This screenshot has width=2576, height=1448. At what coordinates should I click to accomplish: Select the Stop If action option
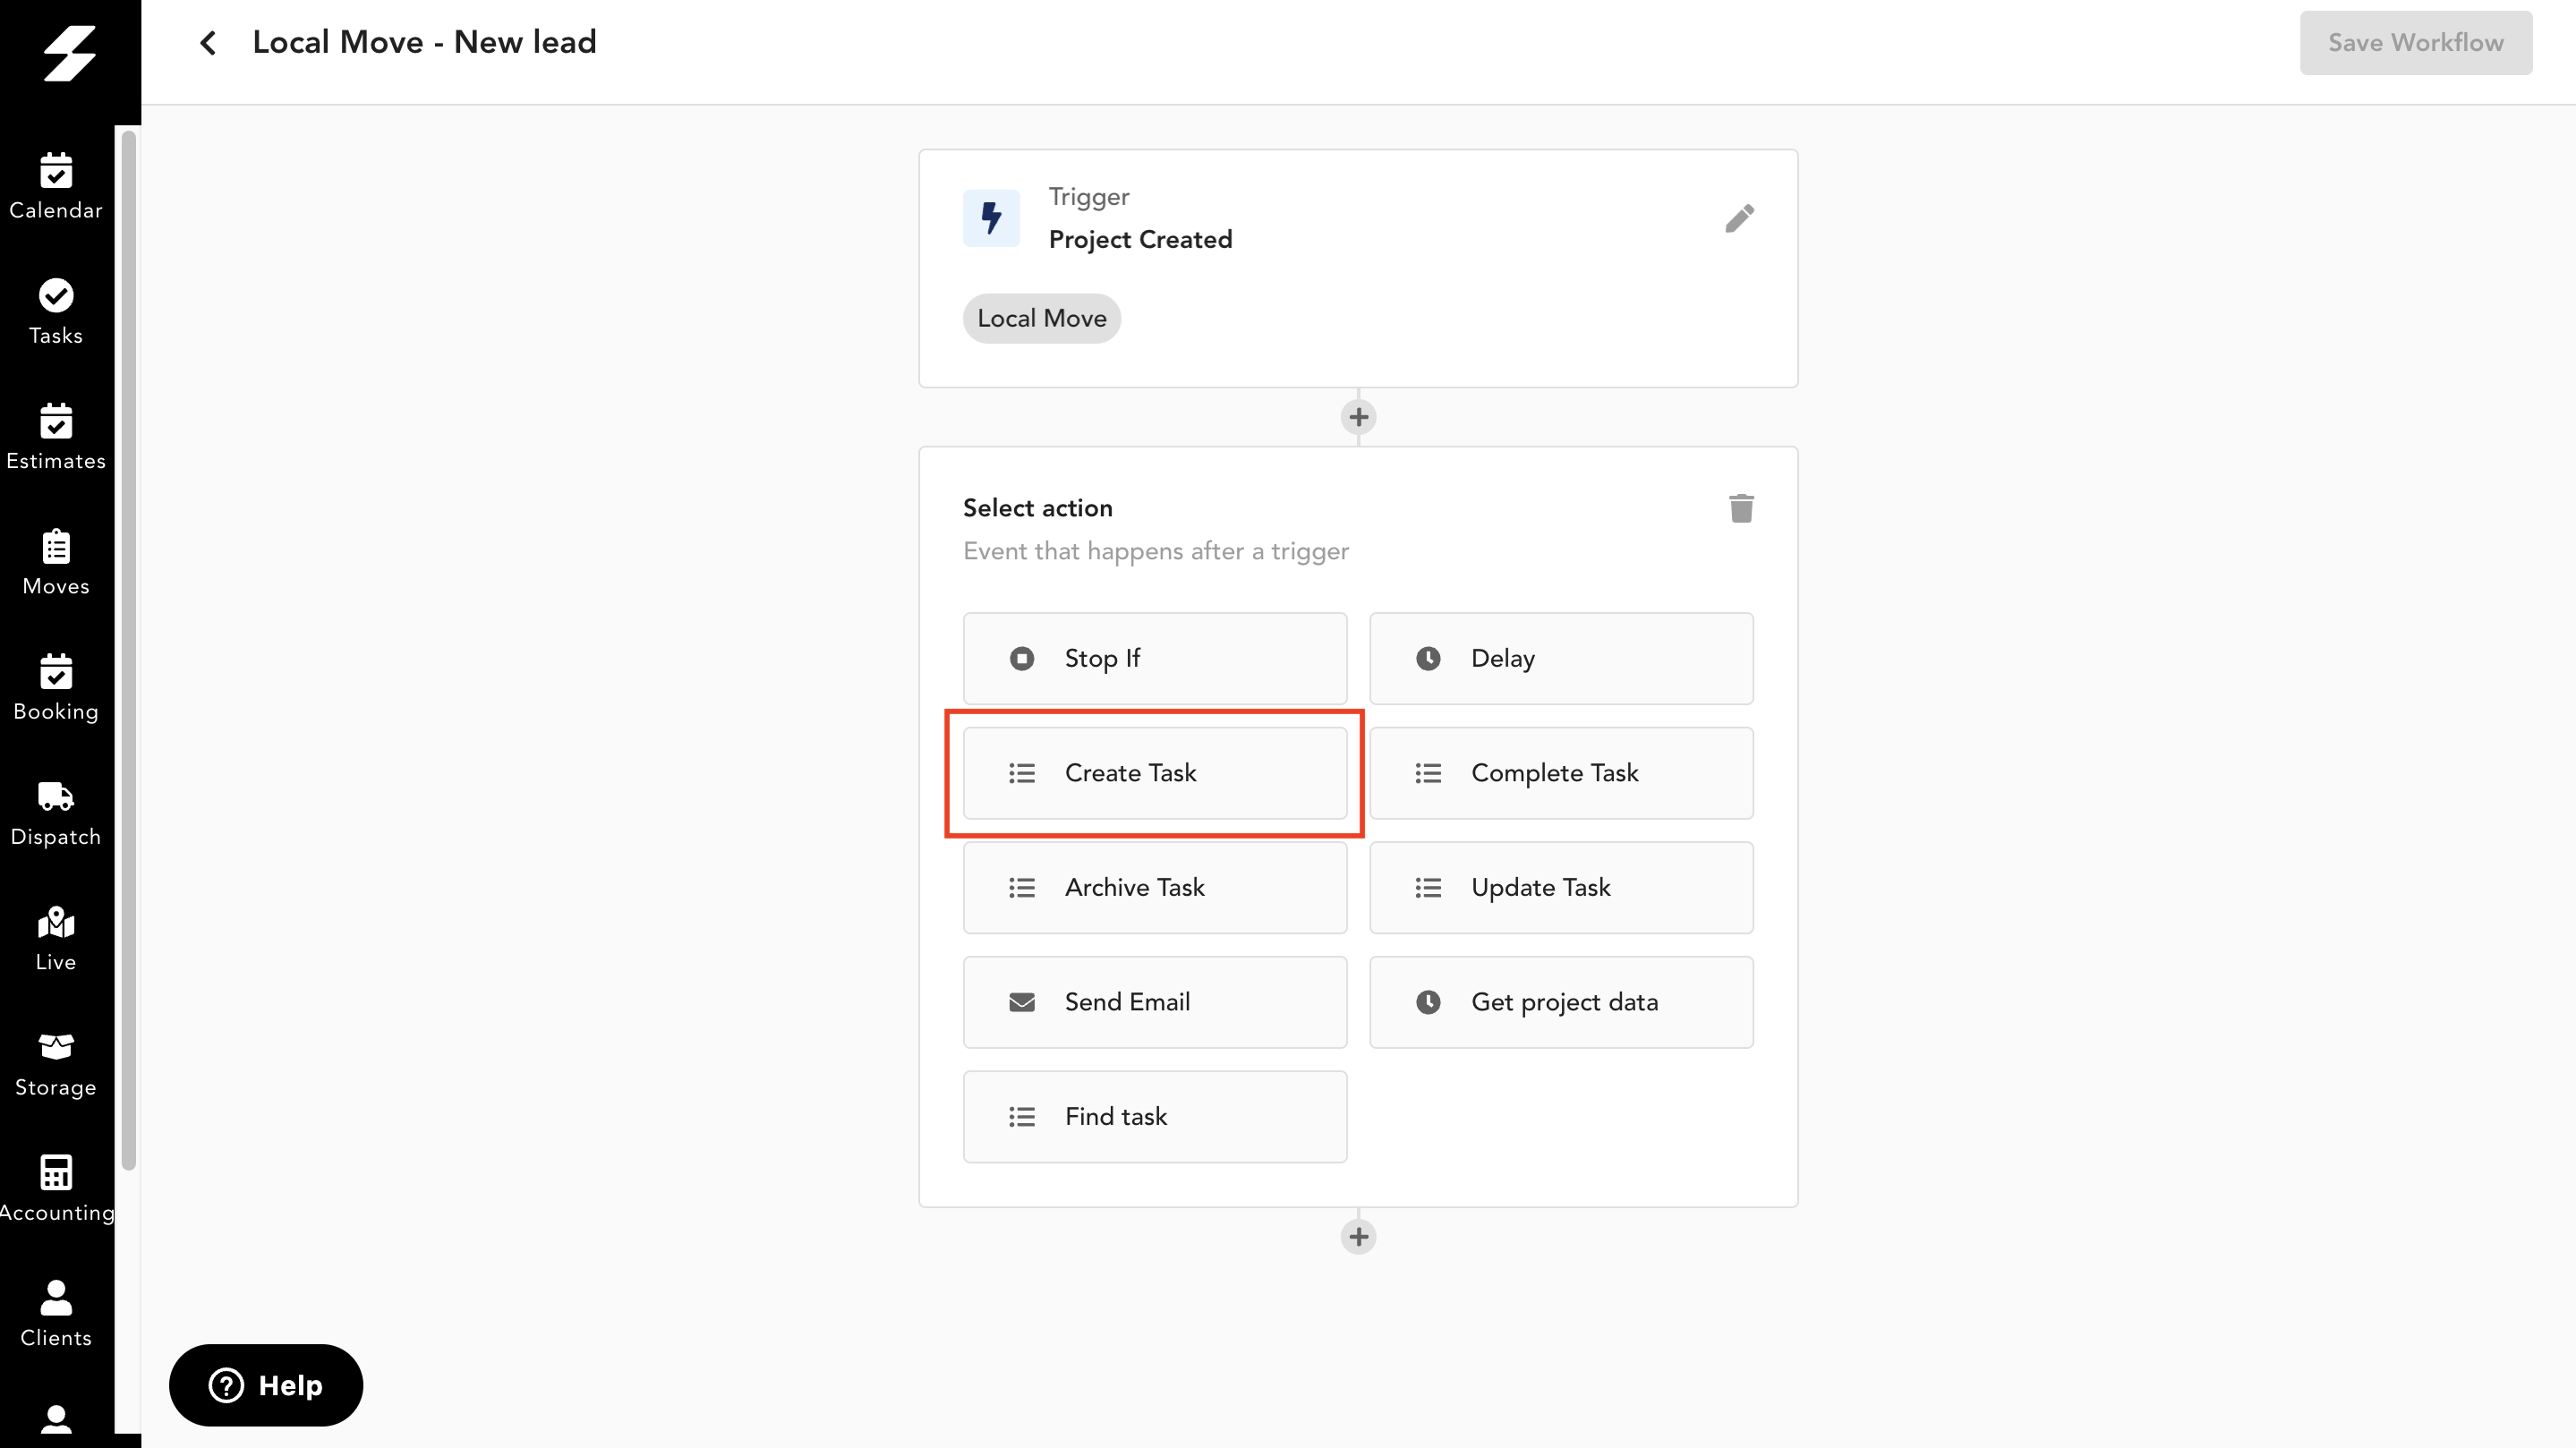click(x=1156, y=658)
